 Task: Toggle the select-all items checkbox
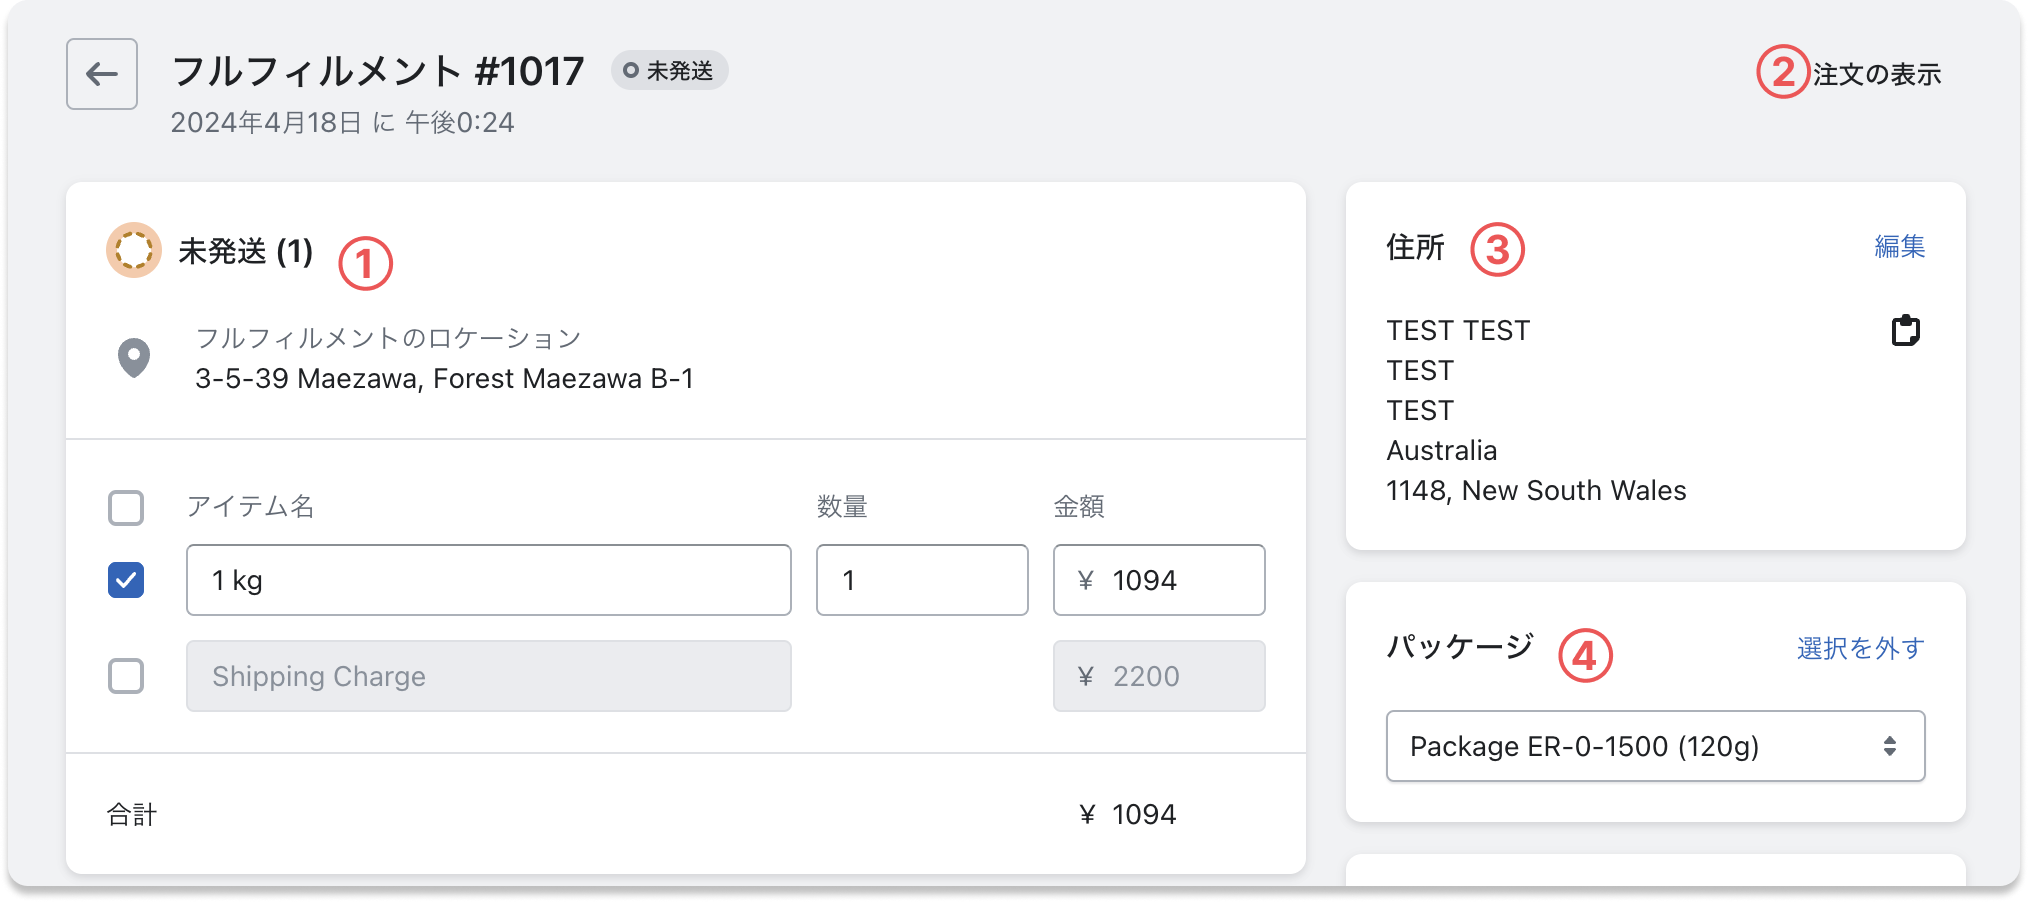tap(126, 508)
